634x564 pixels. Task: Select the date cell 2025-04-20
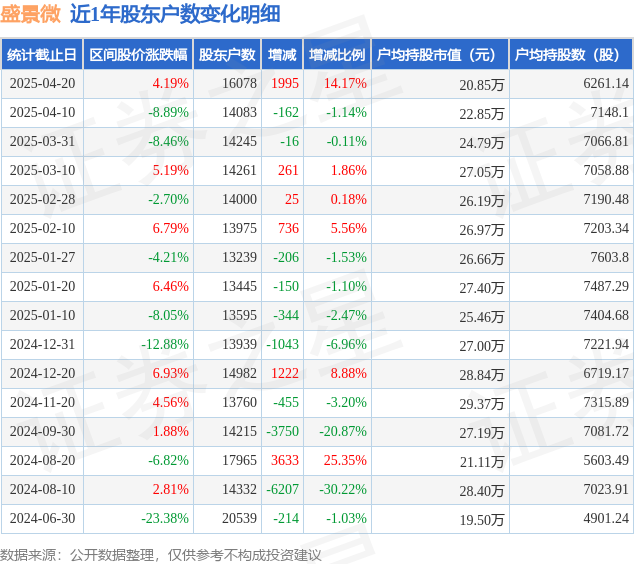[42, 83]
